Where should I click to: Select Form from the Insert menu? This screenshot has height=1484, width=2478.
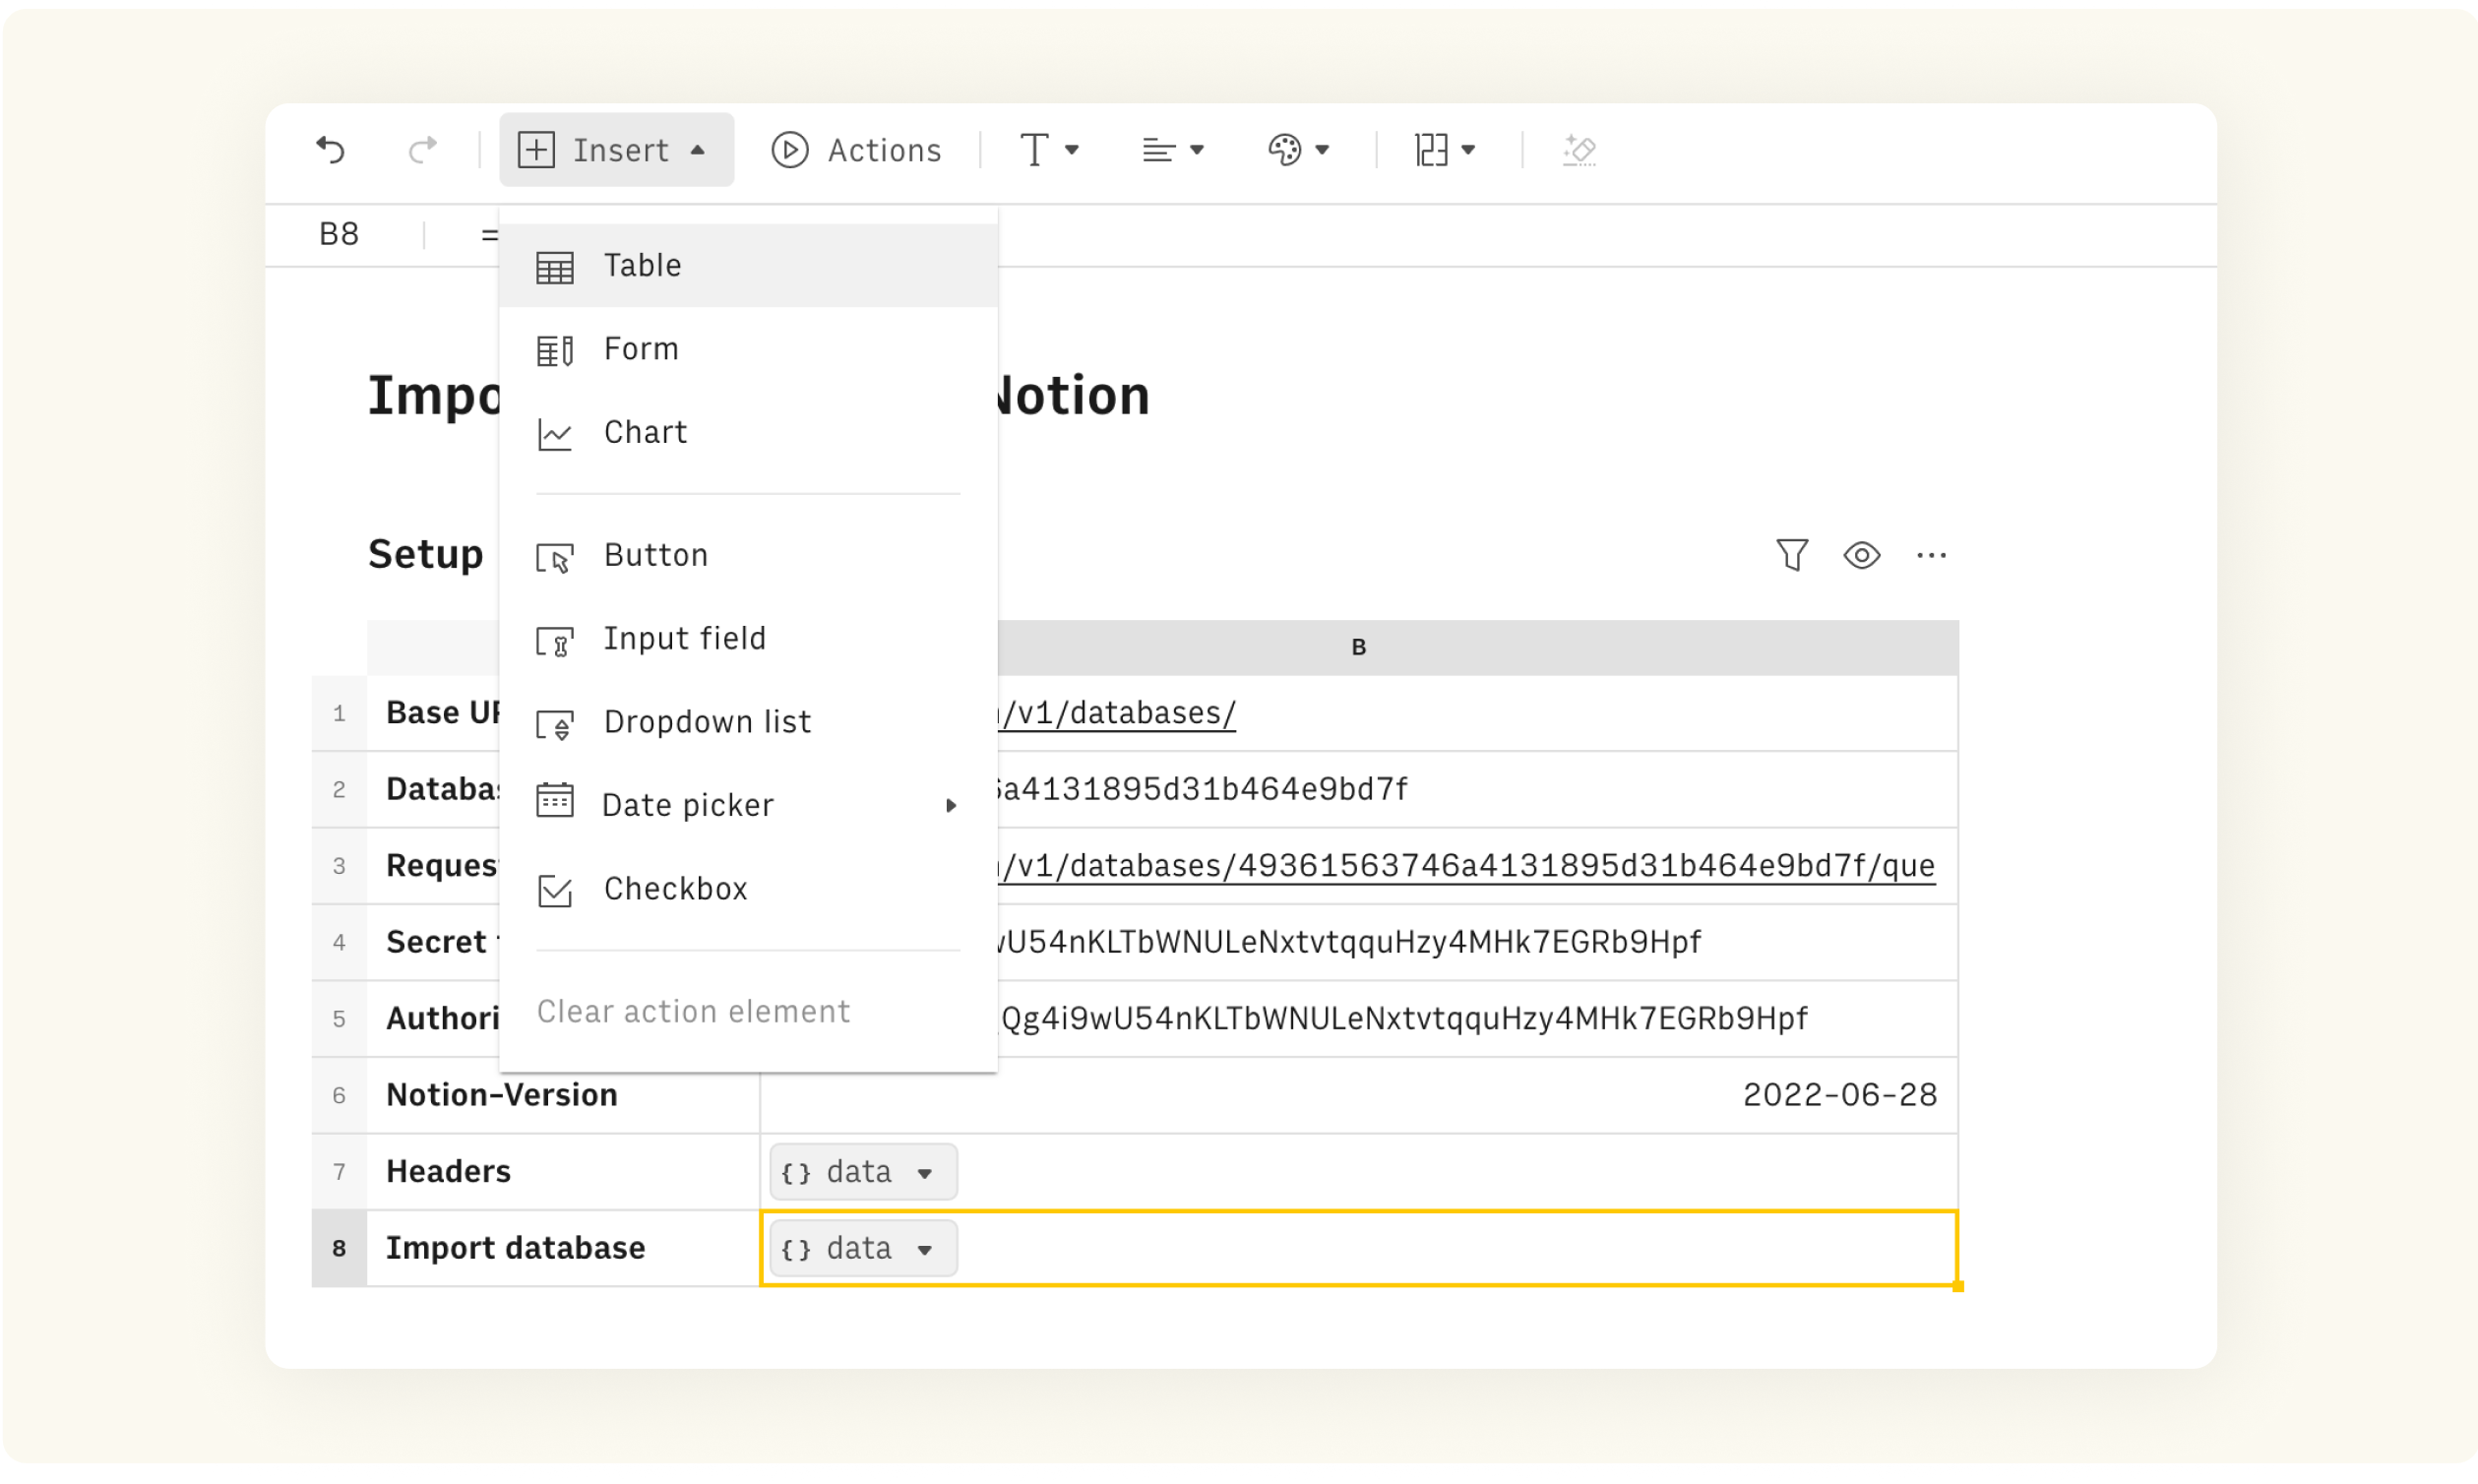pyautogui.click(x=748, y=349)
